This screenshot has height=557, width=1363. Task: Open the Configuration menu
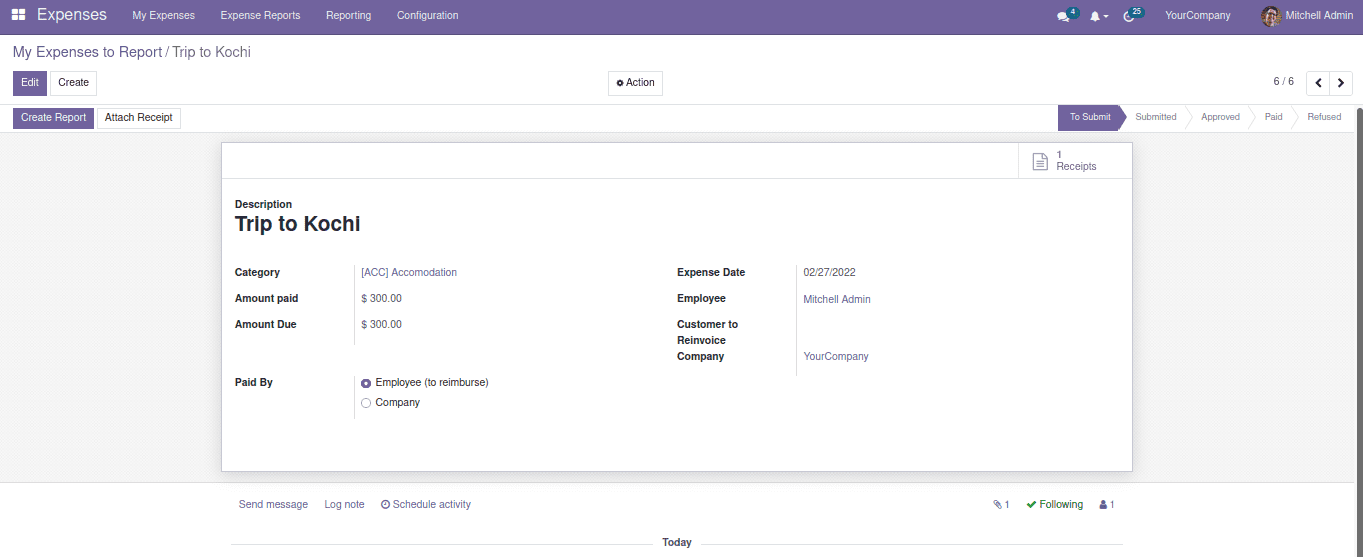(427, 16)
